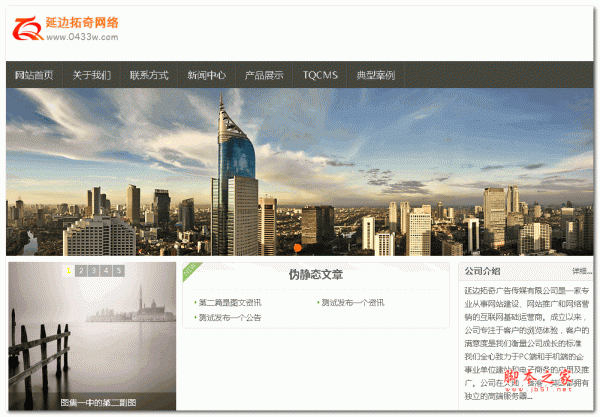Open 典型案例 in the navigation bar
Image resolution: width=600 pixels, height=417 pixels.
click(x=376, y=75)
